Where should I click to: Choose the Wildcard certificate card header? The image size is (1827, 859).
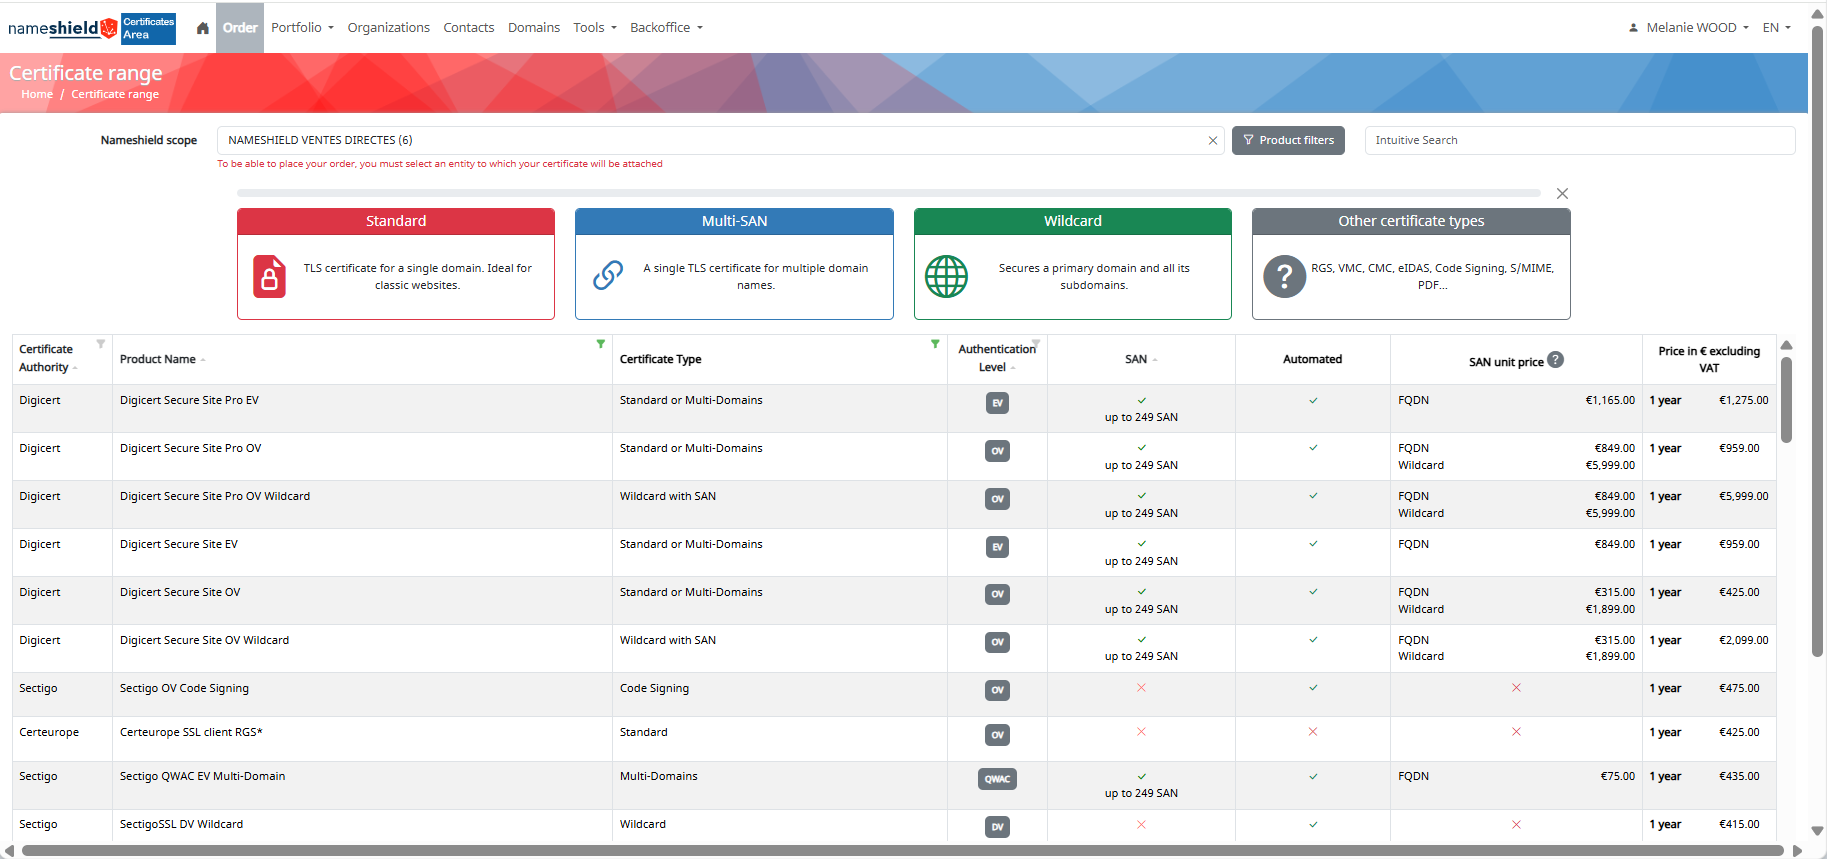point(1073,221)
